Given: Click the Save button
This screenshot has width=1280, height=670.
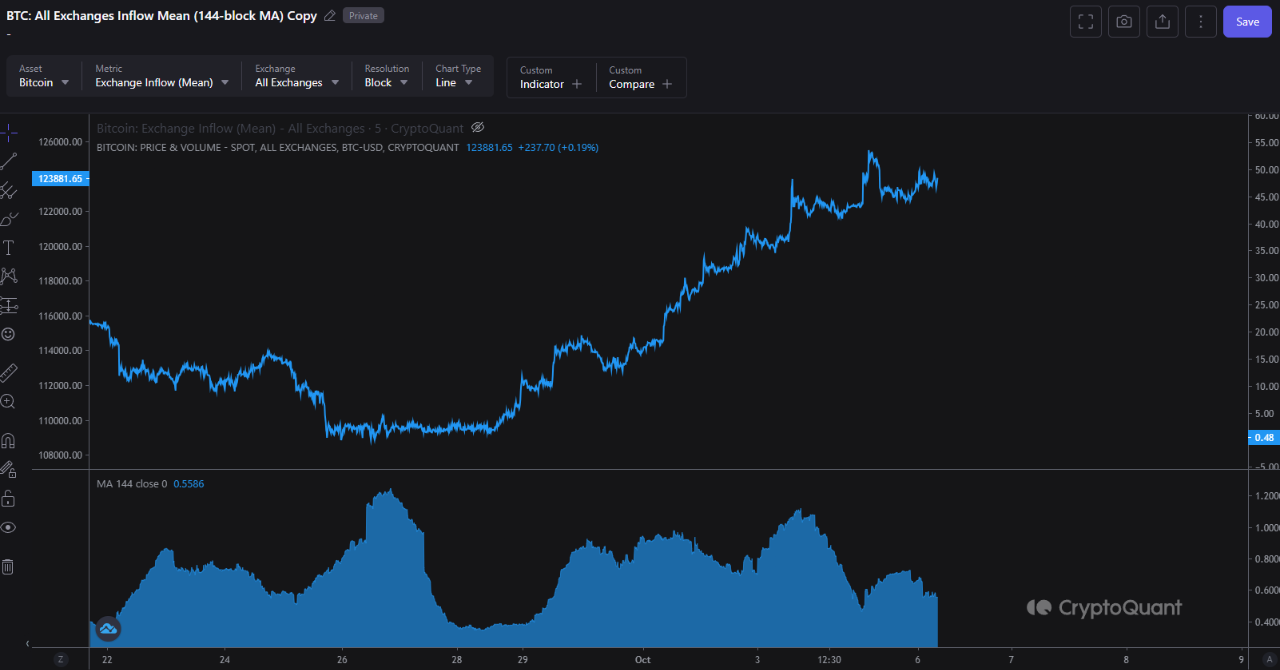Looking at the screenshot, I should (x=1247, y=22).
